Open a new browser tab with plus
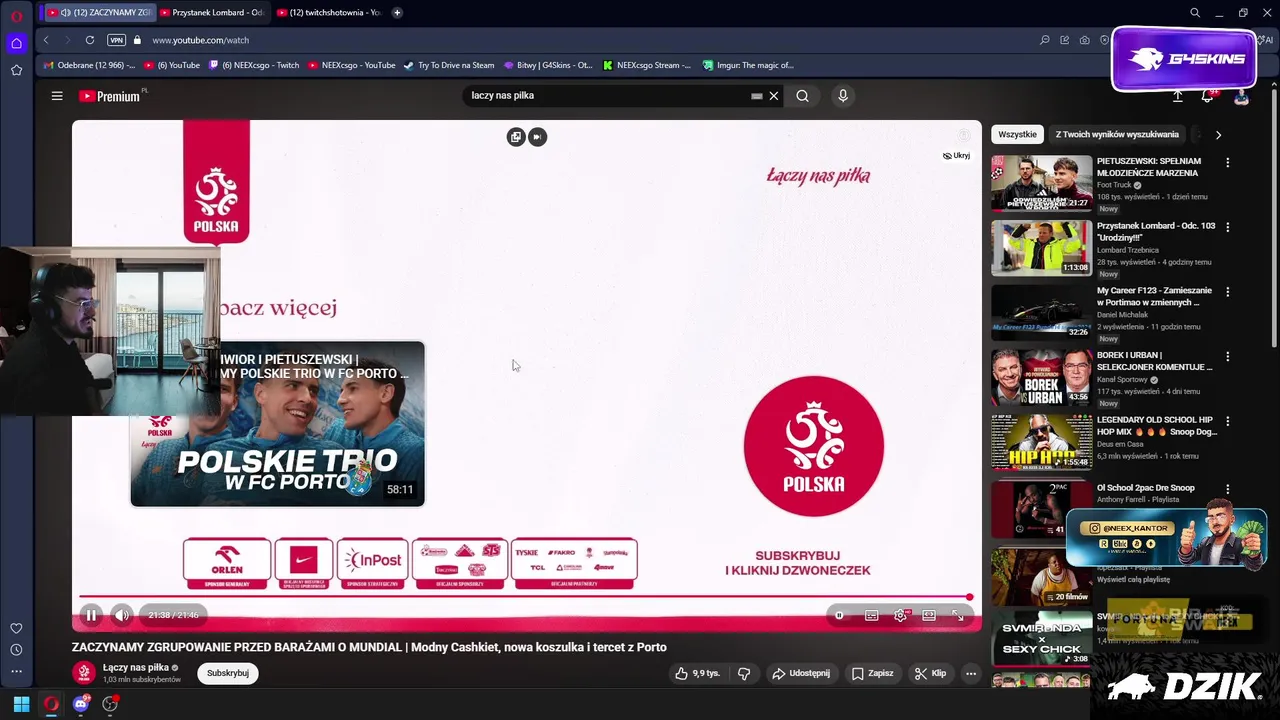This screenshot has width=1280, height=720. [397, 13]
